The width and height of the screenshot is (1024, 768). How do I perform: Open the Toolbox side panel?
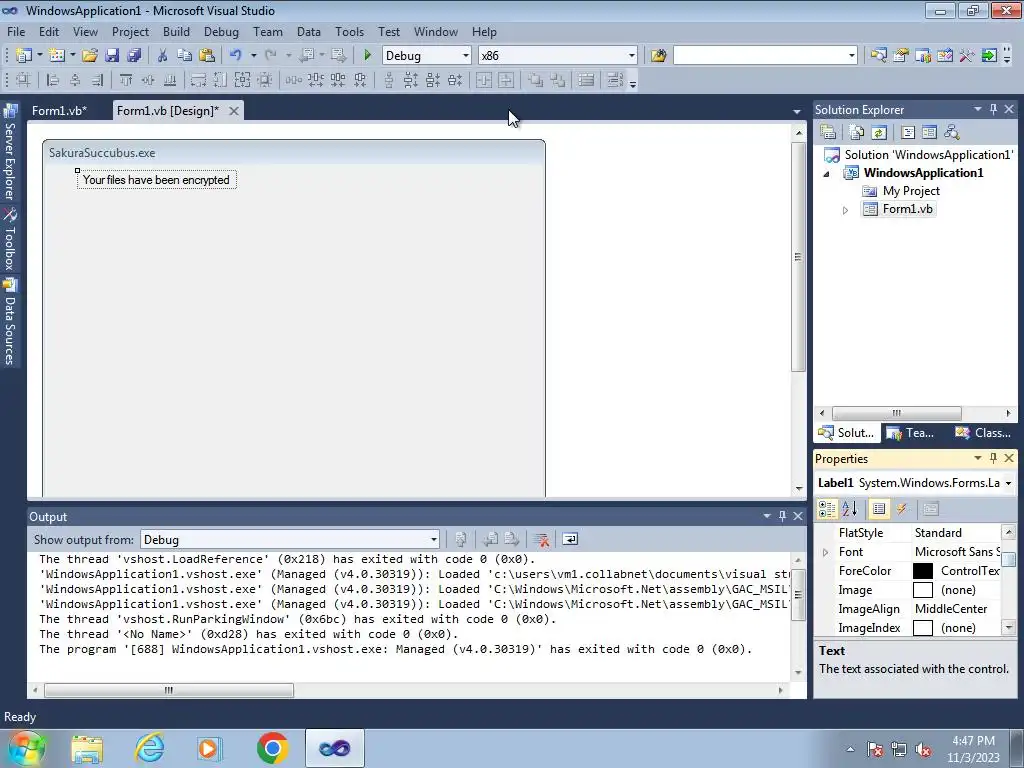click(10, 240)
